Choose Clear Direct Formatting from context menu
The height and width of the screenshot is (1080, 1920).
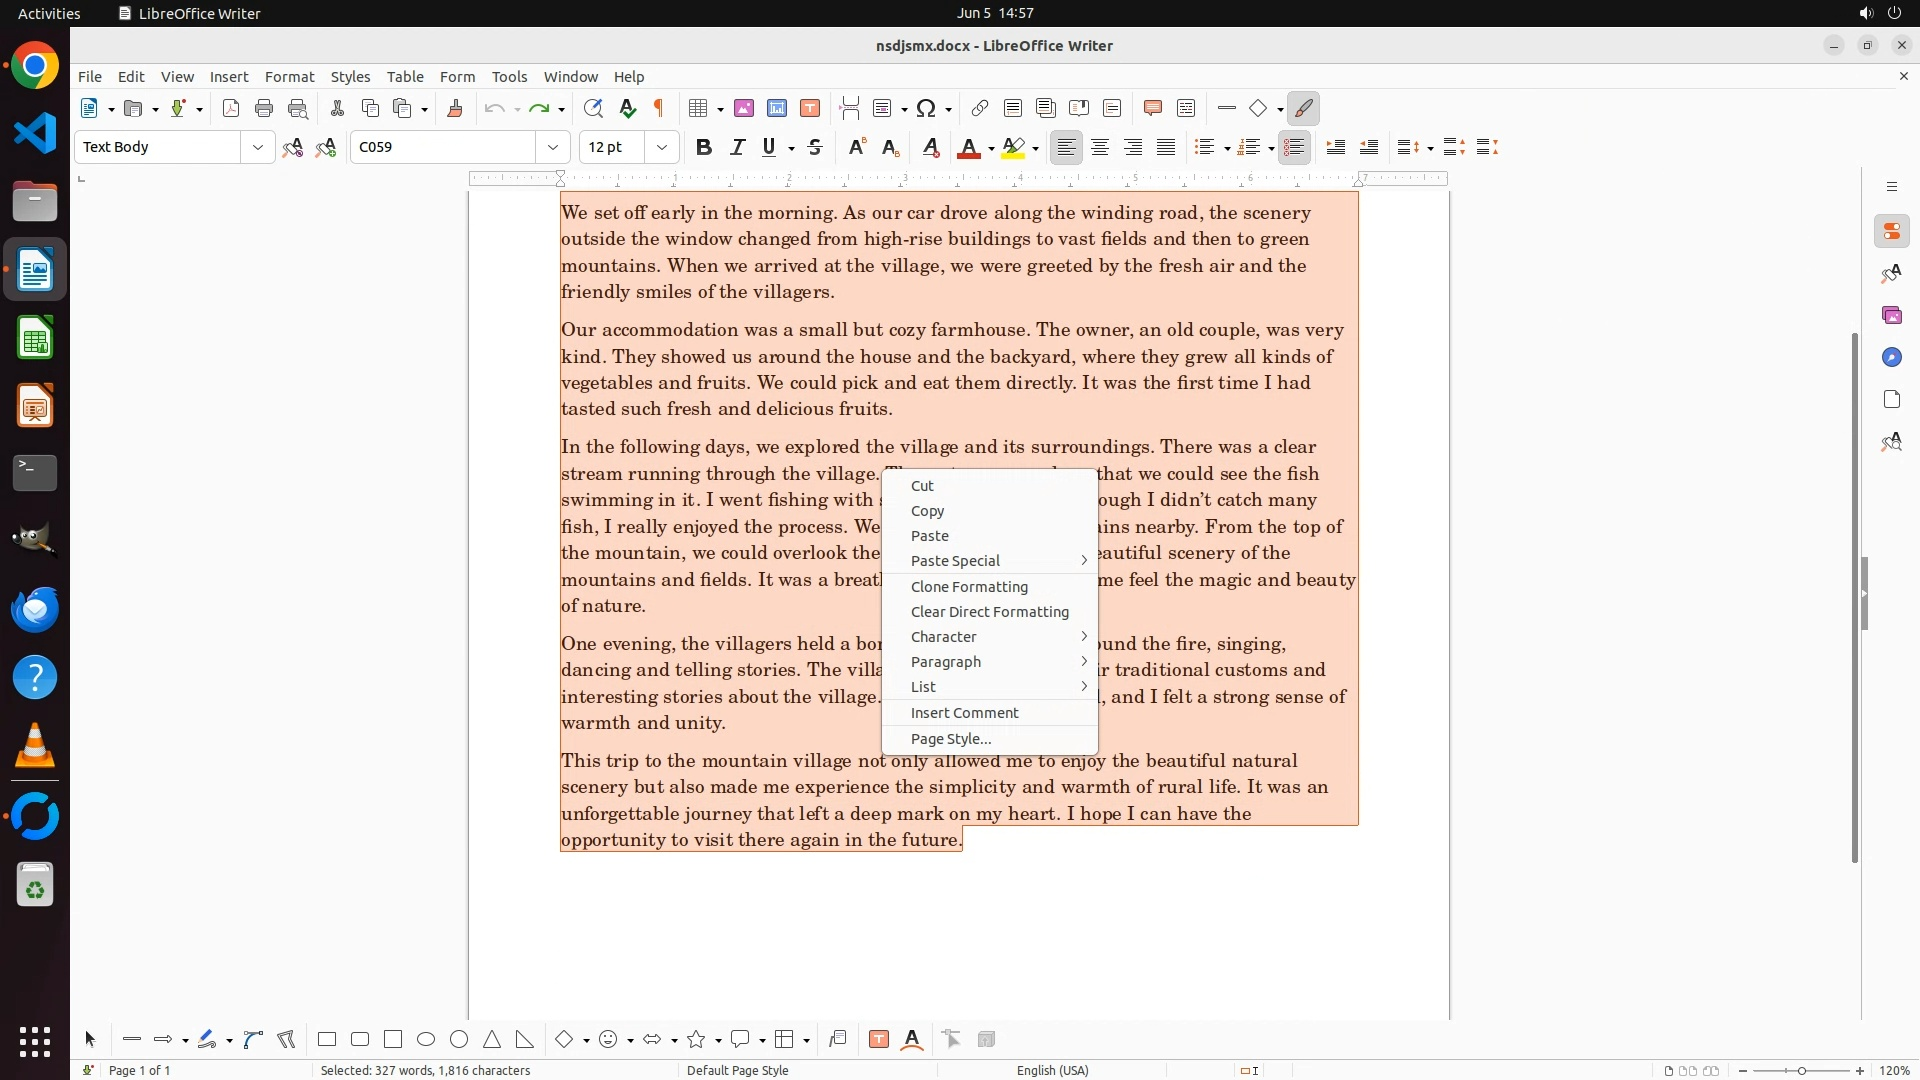click(x=990, y=612)
